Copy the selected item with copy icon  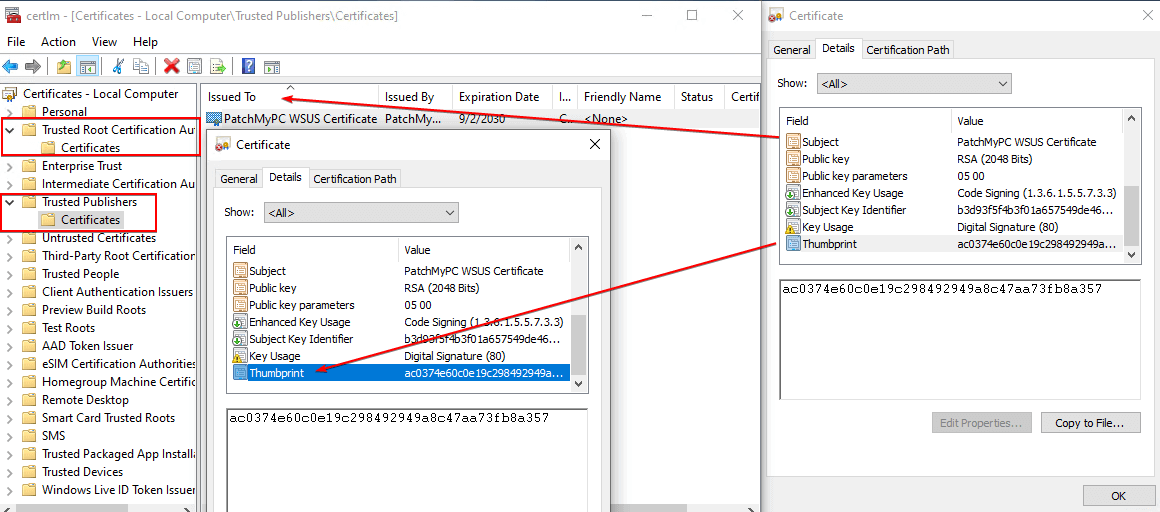(141, 67)
